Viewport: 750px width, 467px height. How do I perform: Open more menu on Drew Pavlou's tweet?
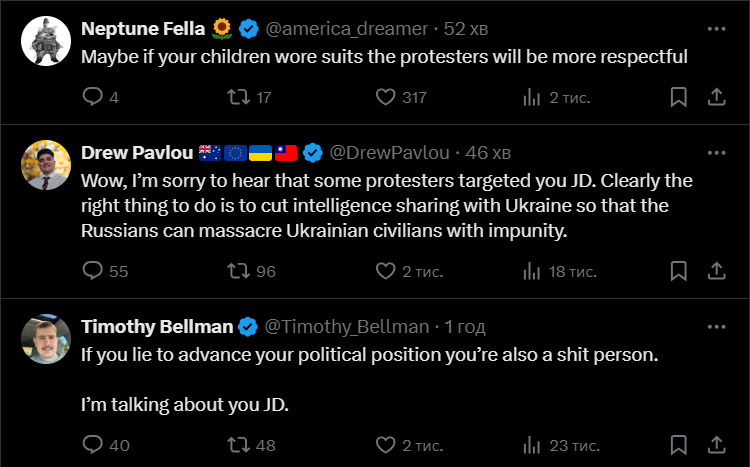tap(716, 153)
